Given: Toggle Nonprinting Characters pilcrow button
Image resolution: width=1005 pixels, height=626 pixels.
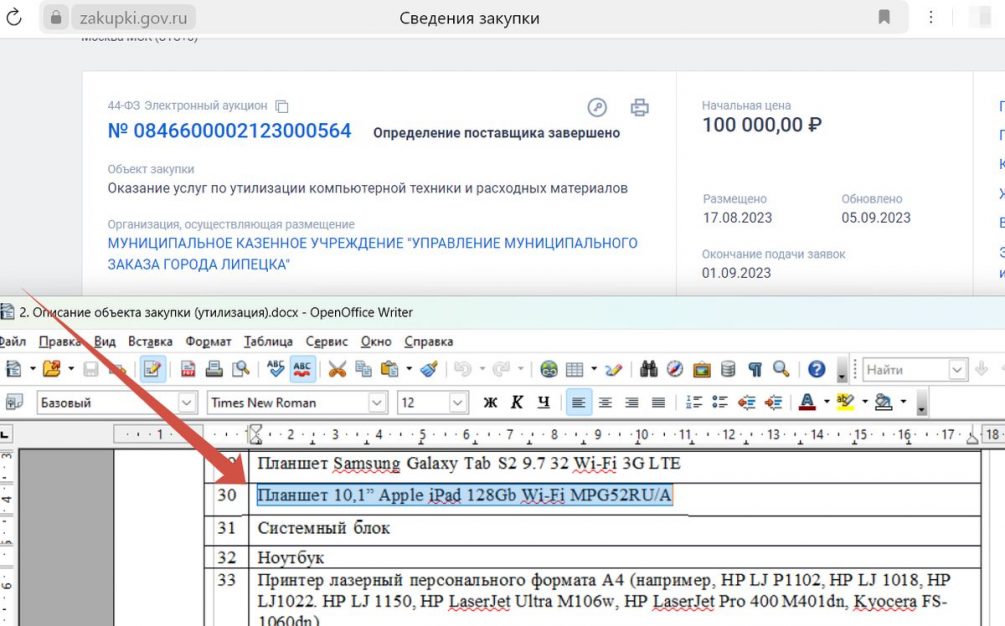Looking at the screenshot, I should pos(755,369).
